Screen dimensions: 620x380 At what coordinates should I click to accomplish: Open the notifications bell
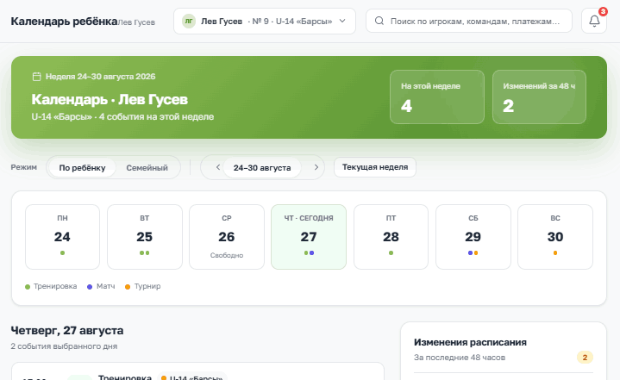pos(594,21)
